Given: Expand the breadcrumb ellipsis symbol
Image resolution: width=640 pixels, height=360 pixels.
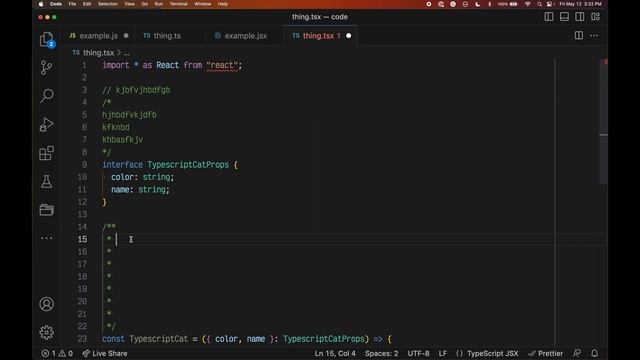Looking at the screenshot, I should tap(127, 53).
